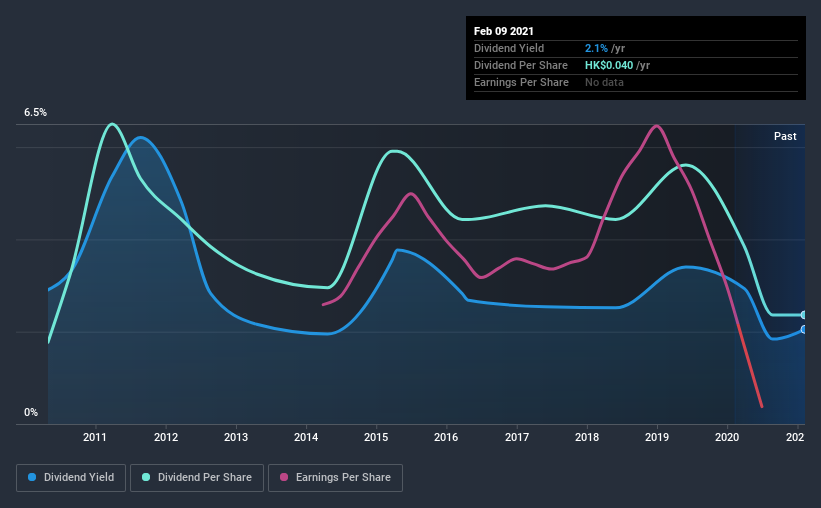The height and width of the screenshot is (508, 821).
Task: Click the blue Dividend Yield legend dot
Action: (32, 477)
